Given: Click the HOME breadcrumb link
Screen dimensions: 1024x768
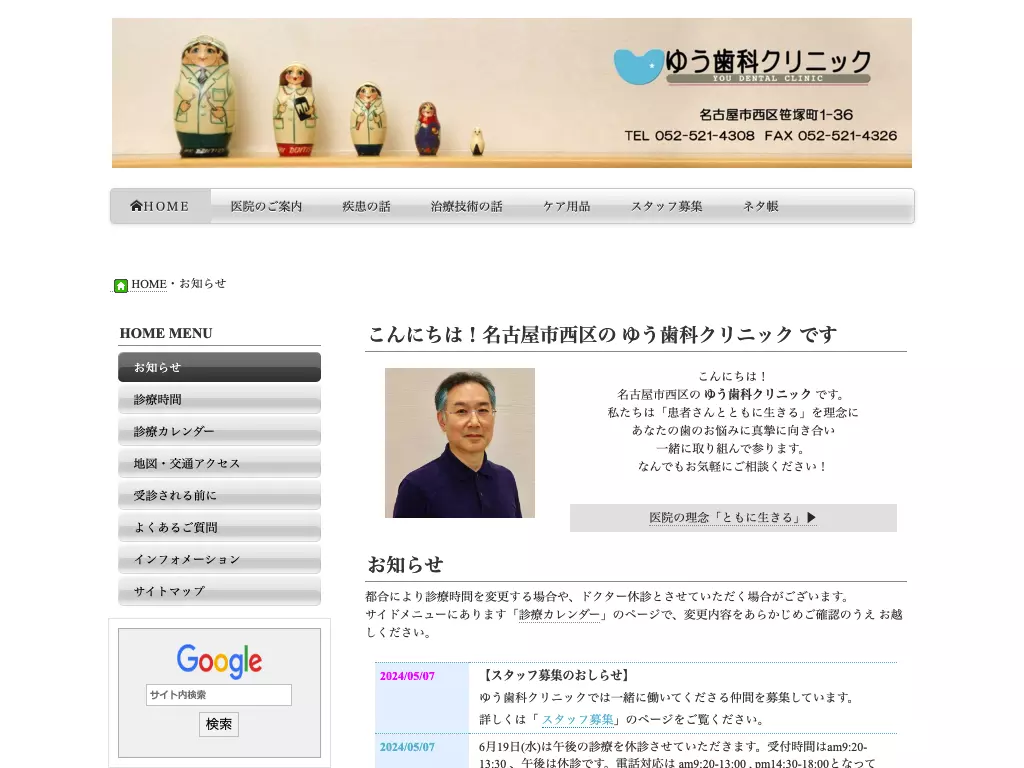Looking at the screenshot, I should pos(149,284).
